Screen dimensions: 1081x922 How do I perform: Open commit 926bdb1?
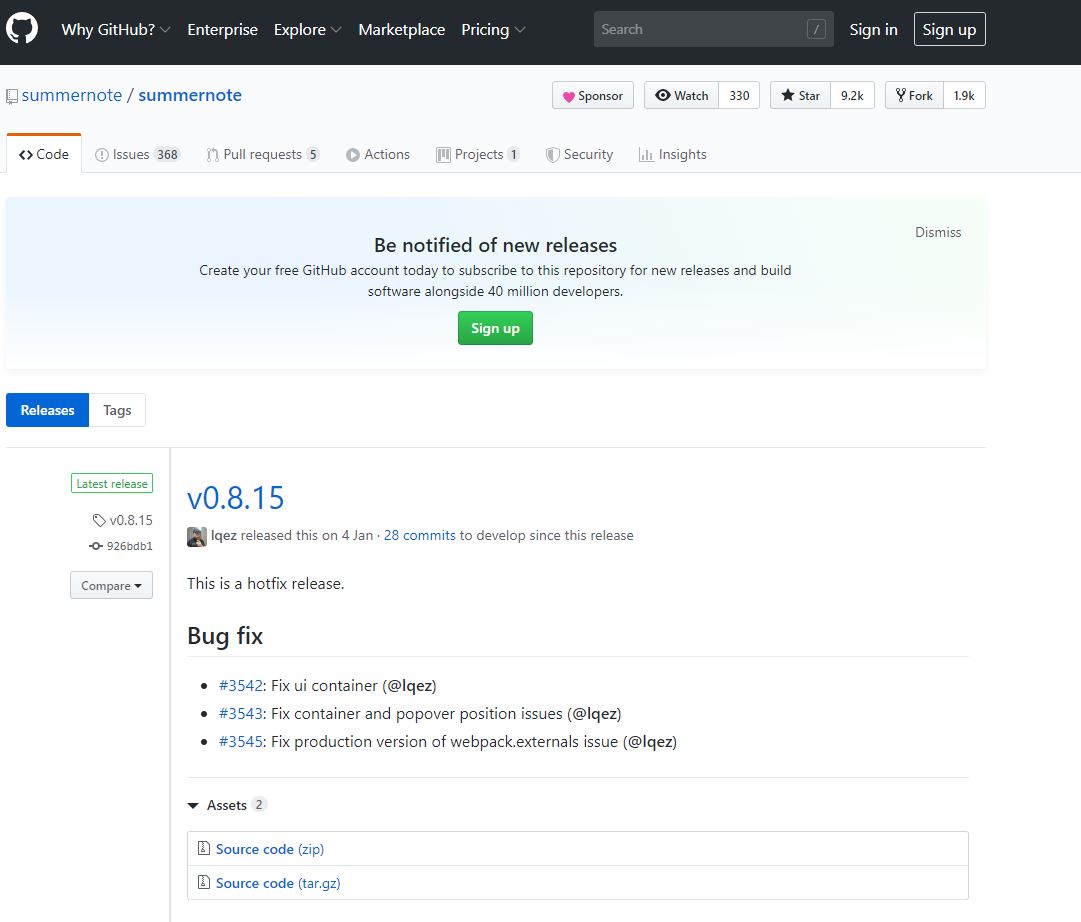[130, 546]
